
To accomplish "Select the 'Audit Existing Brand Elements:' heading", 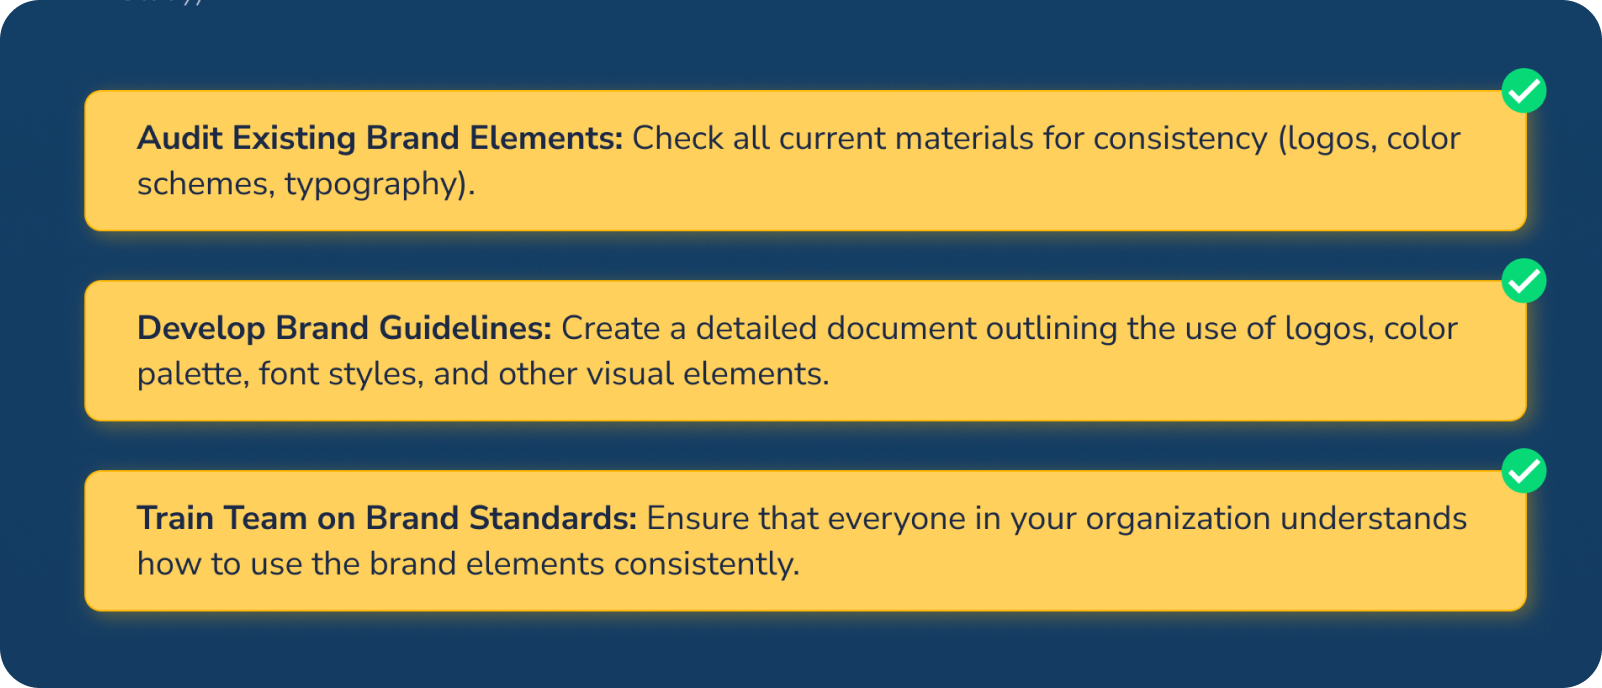I will point(379,138).
